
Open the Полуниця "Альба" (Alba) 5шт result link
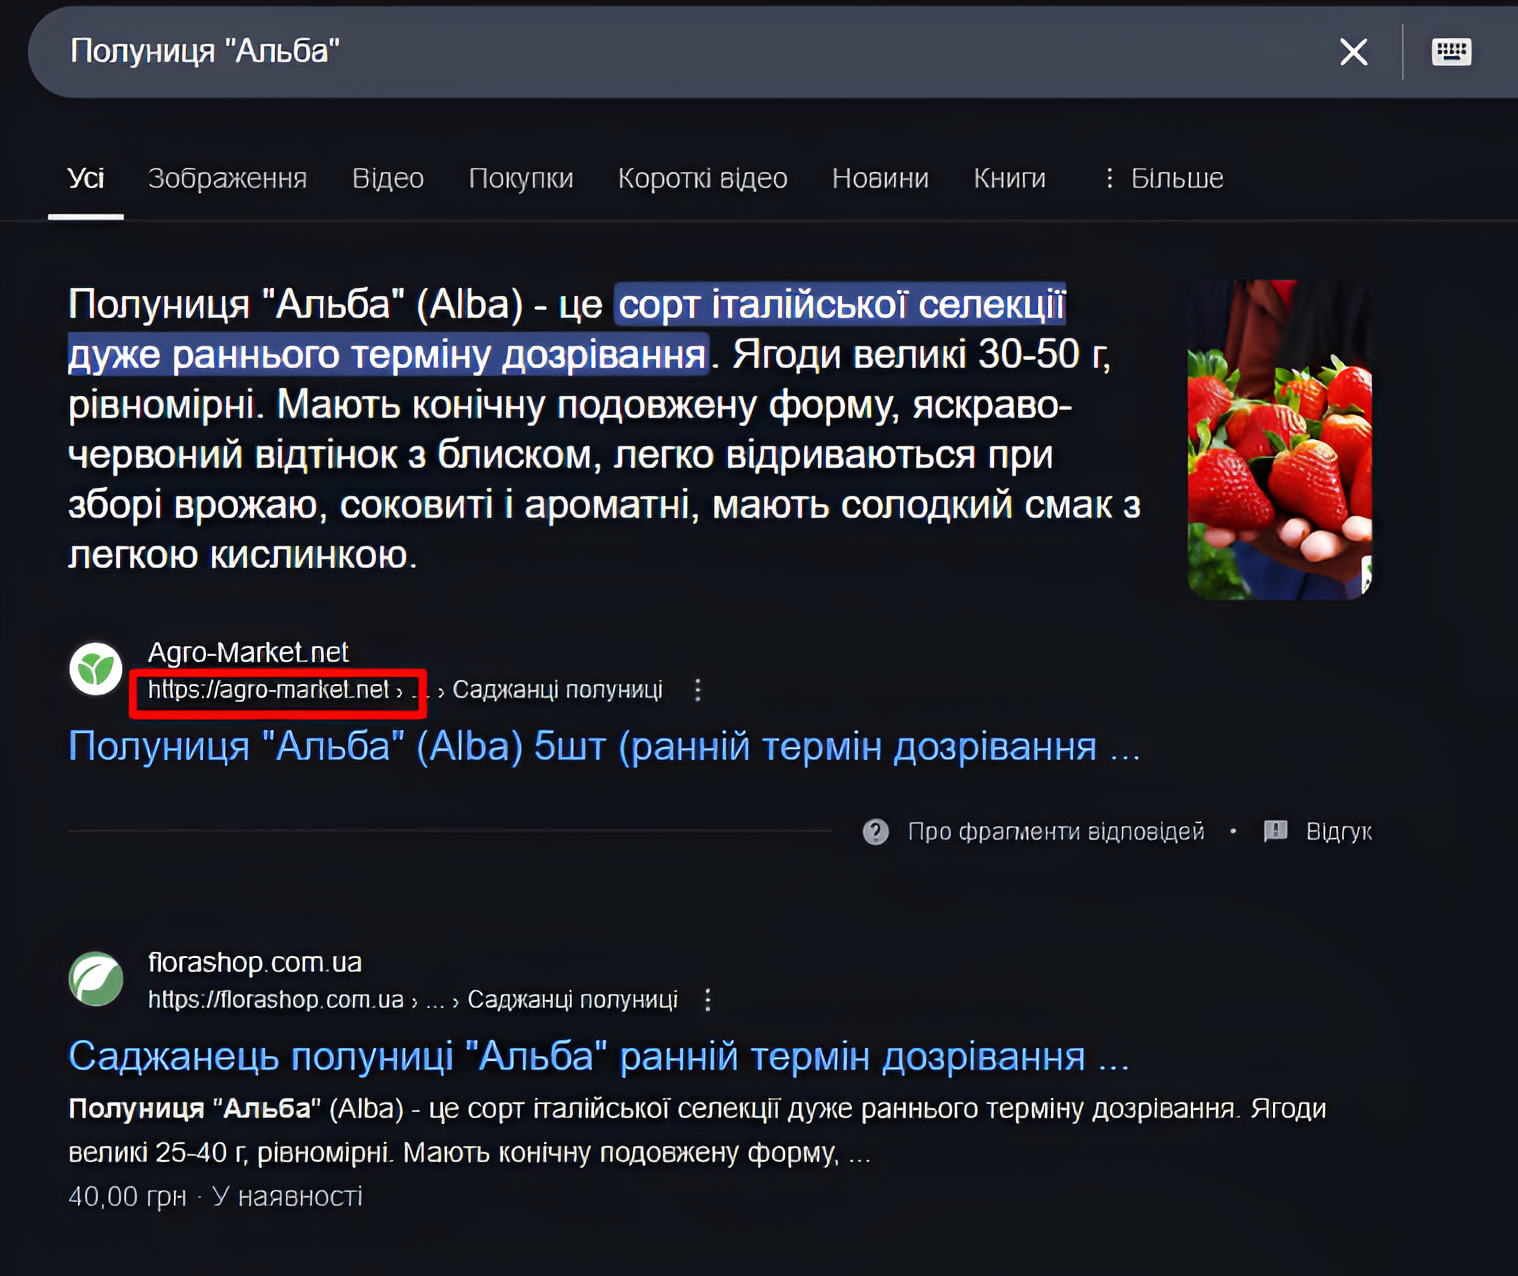pyautogui.click(x=604, y=746)
